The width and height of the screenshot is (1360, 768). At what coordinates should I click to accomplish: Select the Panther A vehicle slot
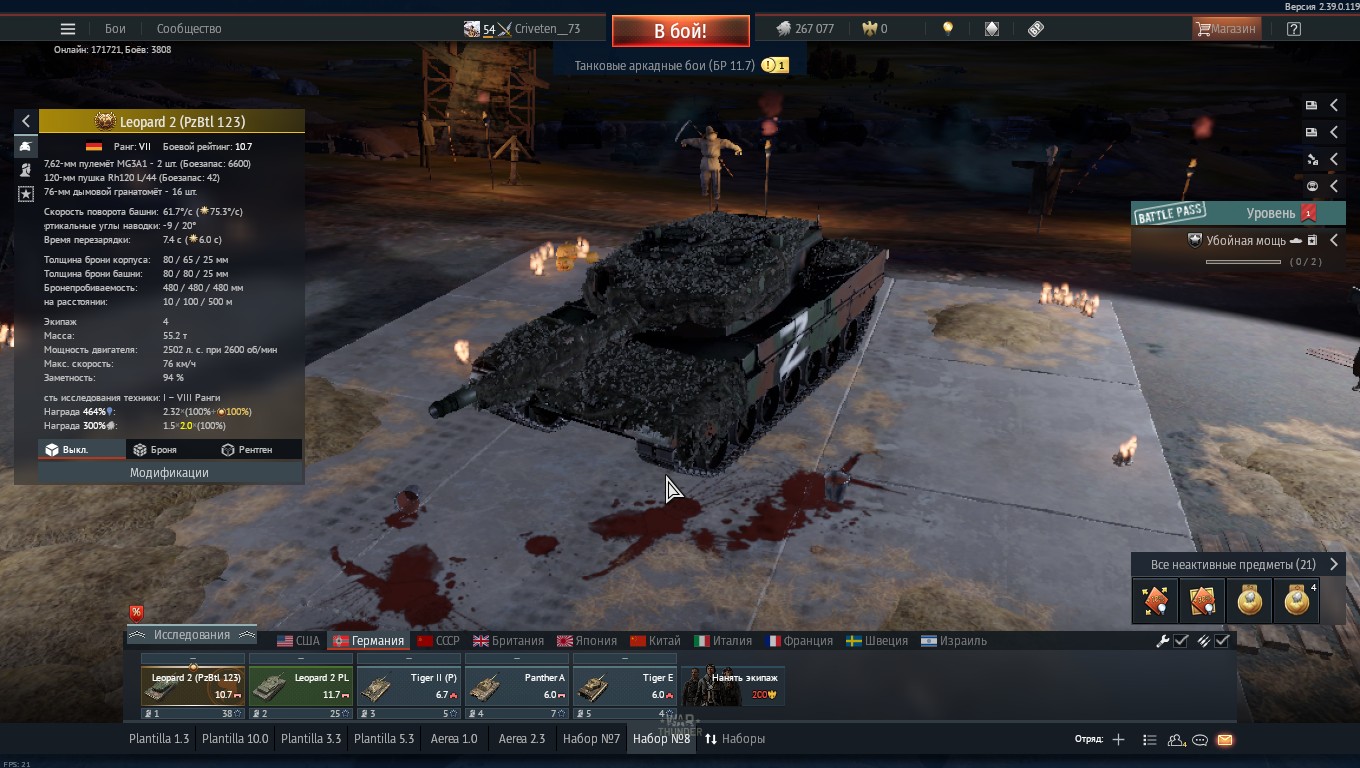517,686
